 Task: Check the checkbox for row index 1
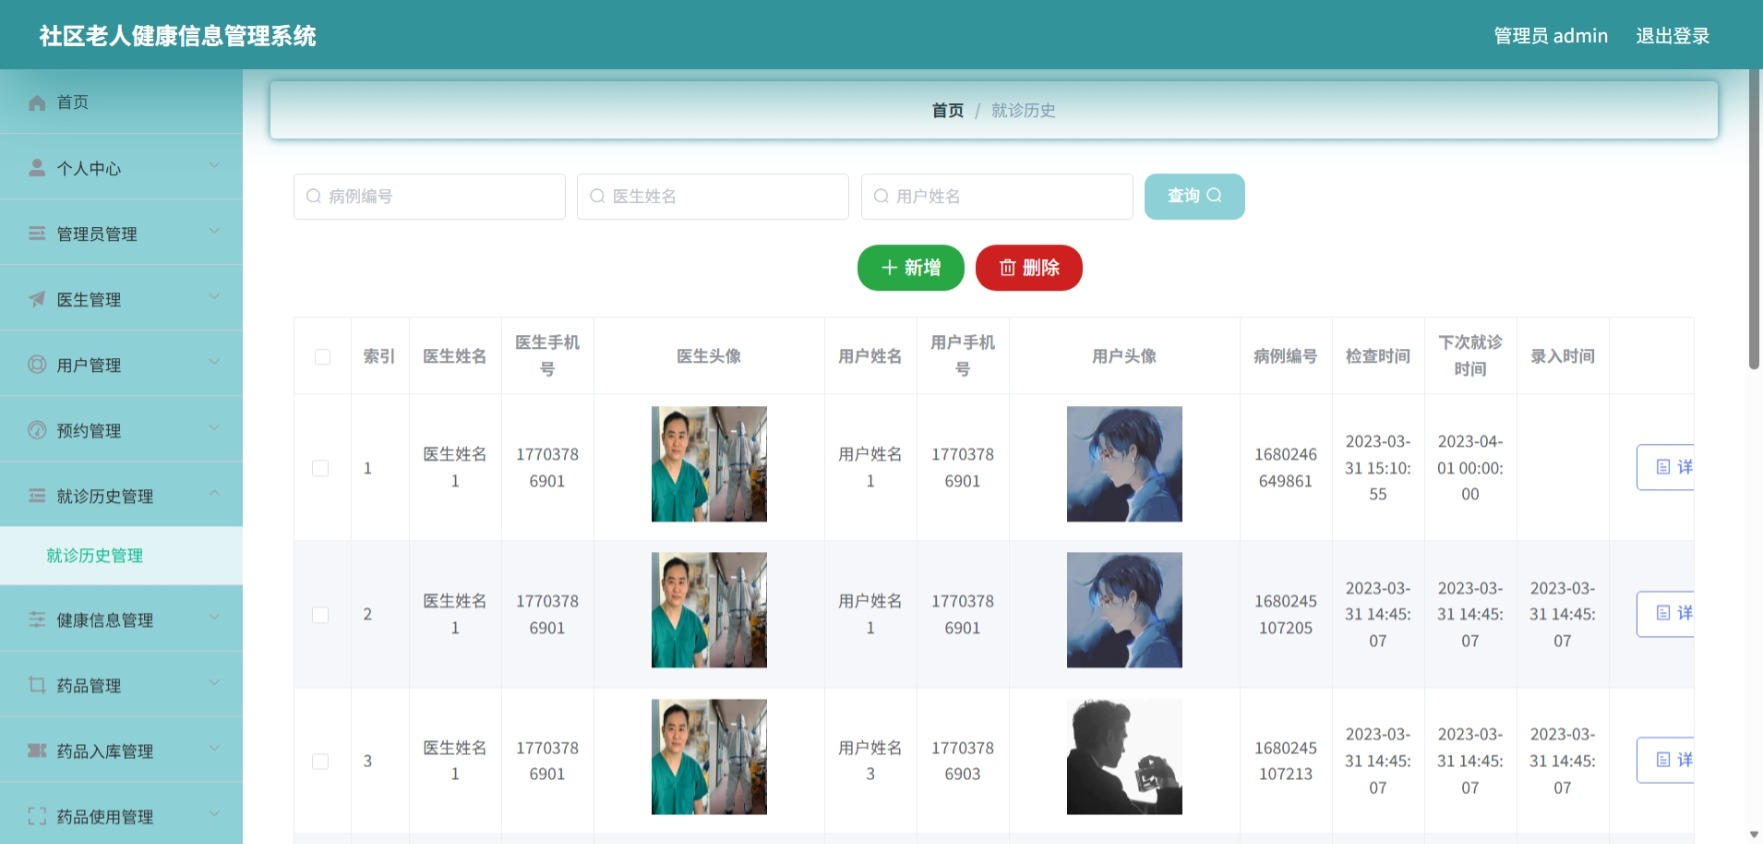pyautogui.click(x=320, y=468)
